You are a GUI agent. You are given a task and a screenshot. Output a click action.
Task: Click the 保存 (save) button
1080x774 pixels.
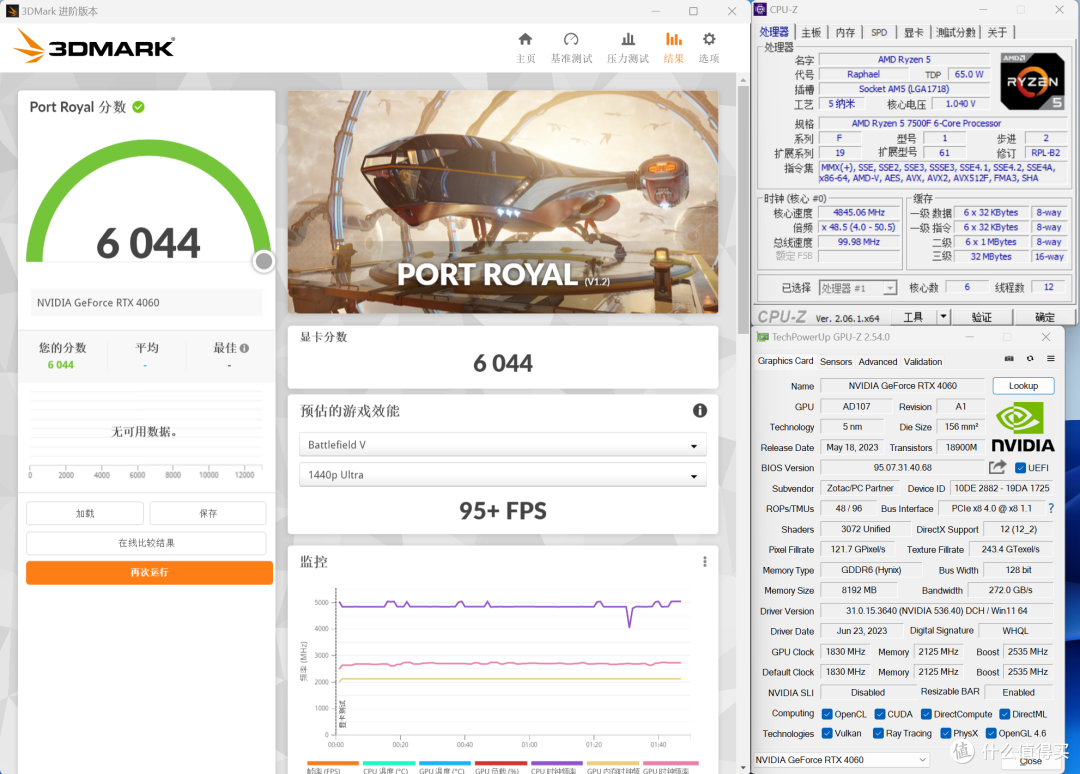(x=208, y=513)
